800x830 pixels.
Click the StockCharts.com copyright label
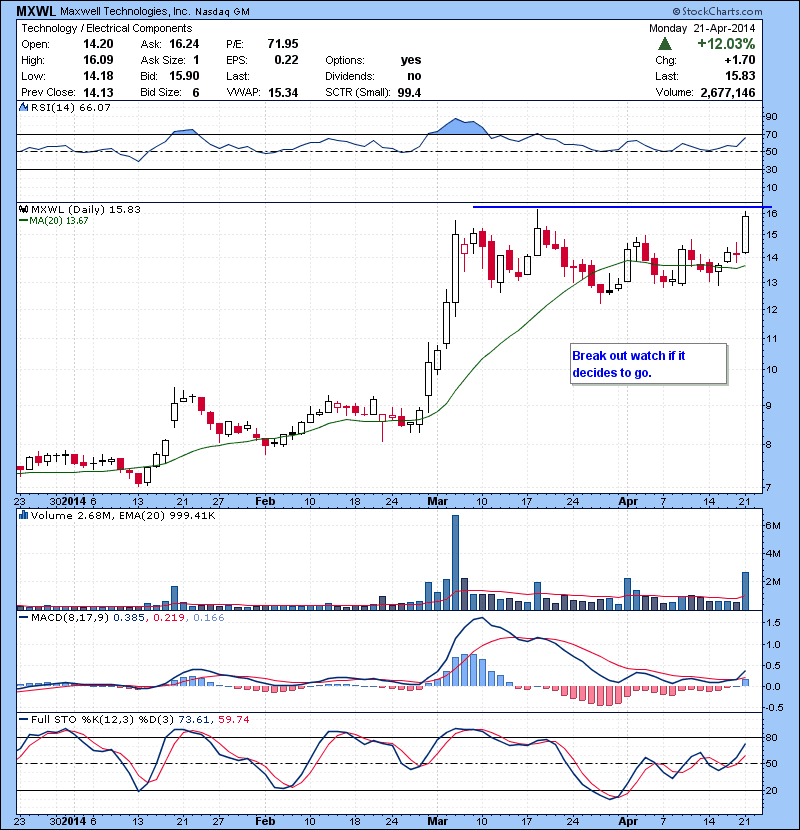pos(717,11)
